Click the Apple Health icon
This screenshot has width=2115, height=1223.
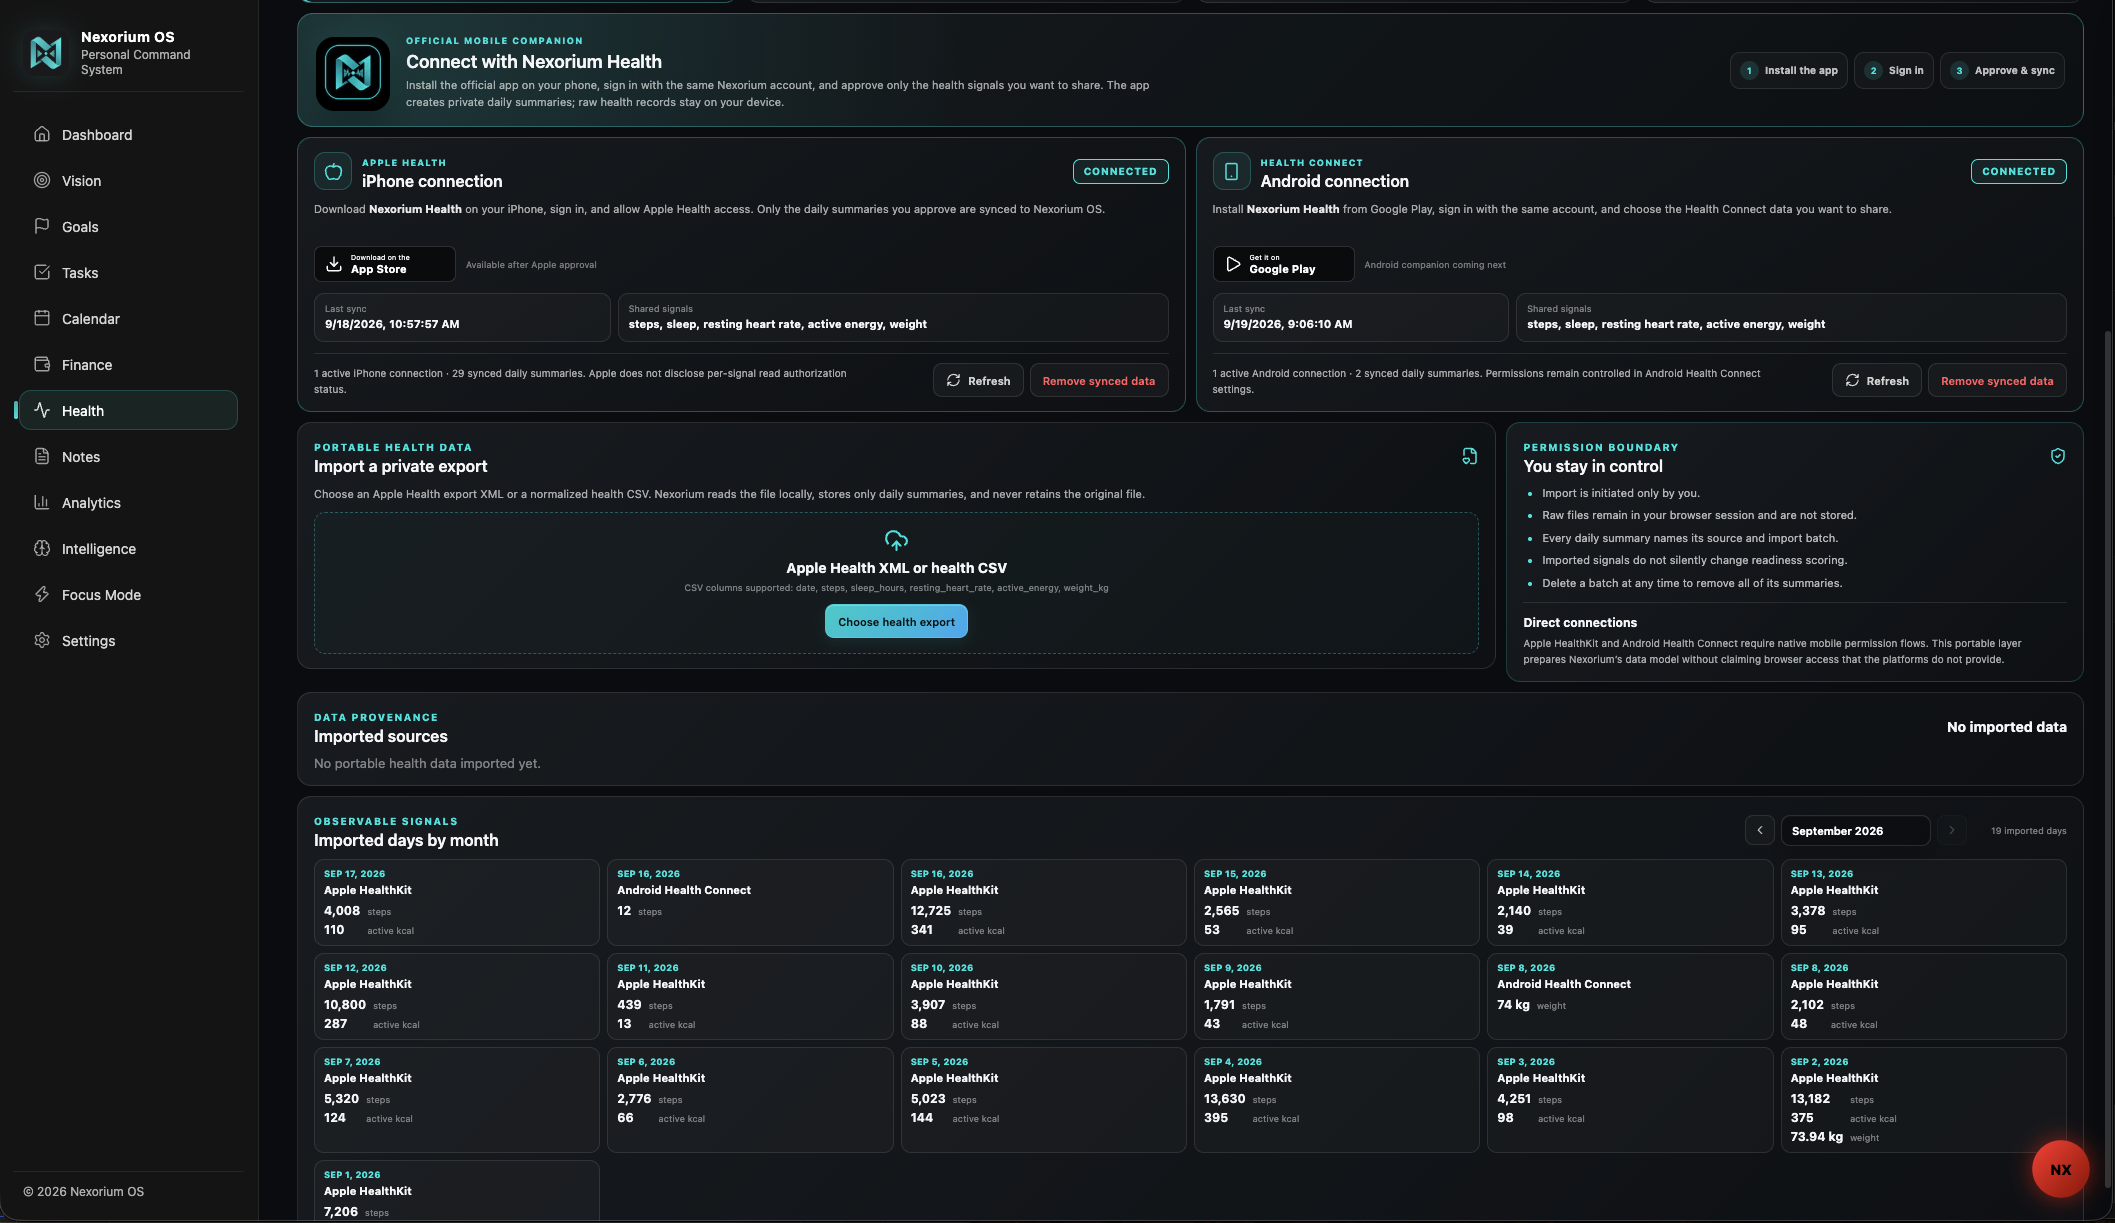[333, 171]
